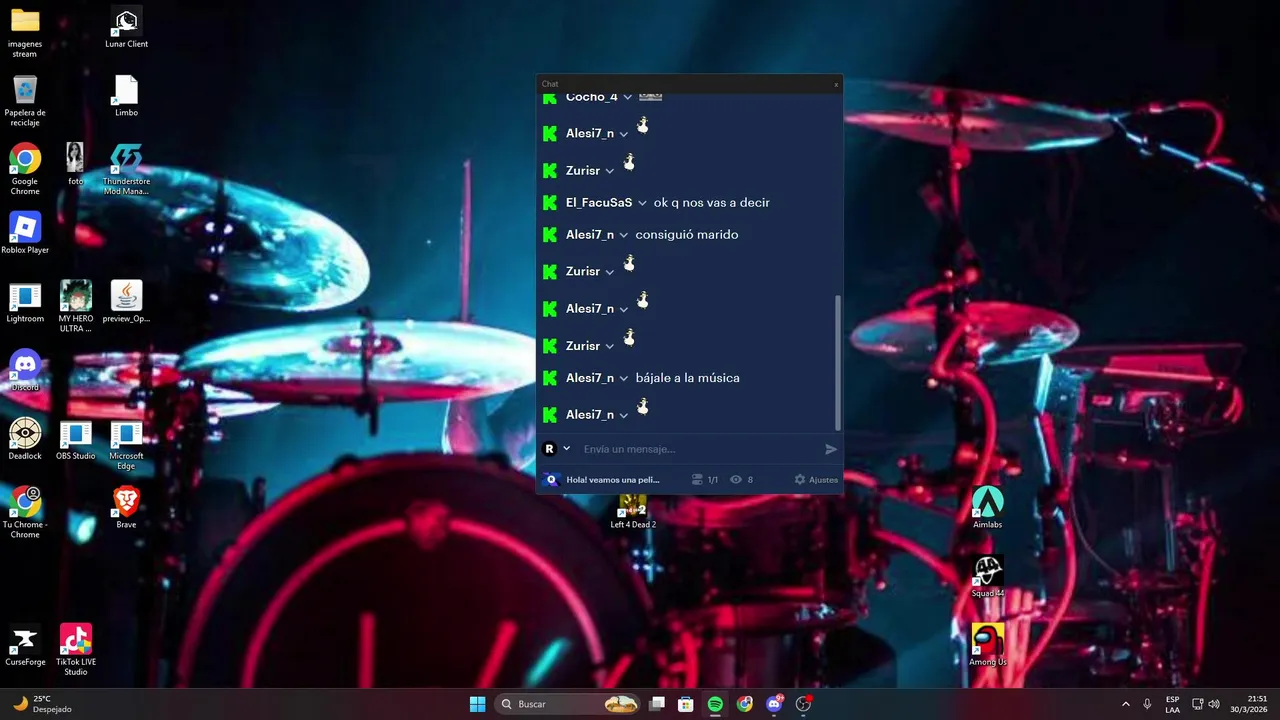Image resolution: width=1280 pixels, height=720 pixels.
Task: Switch ESP LAA keyboard language
Action: (x=1173, y=704)
